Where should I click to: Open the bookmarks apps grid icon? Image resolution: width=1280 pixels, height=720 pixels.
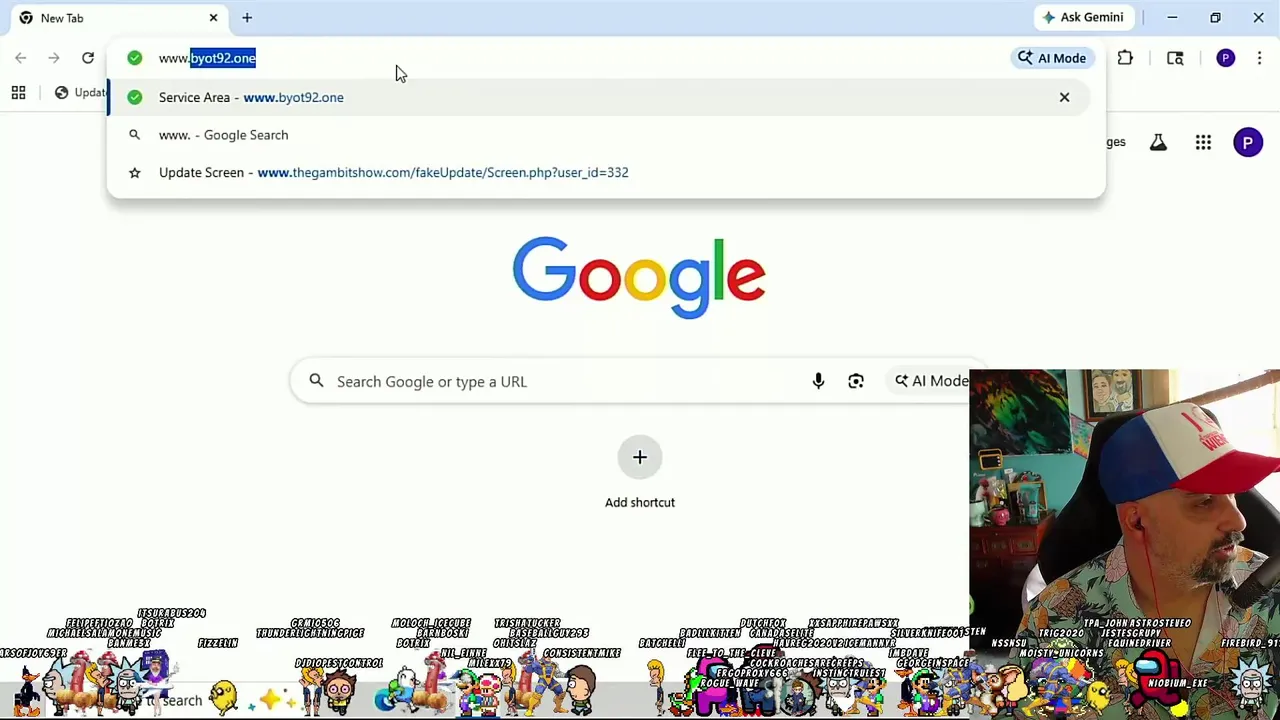tap(18, 93)
